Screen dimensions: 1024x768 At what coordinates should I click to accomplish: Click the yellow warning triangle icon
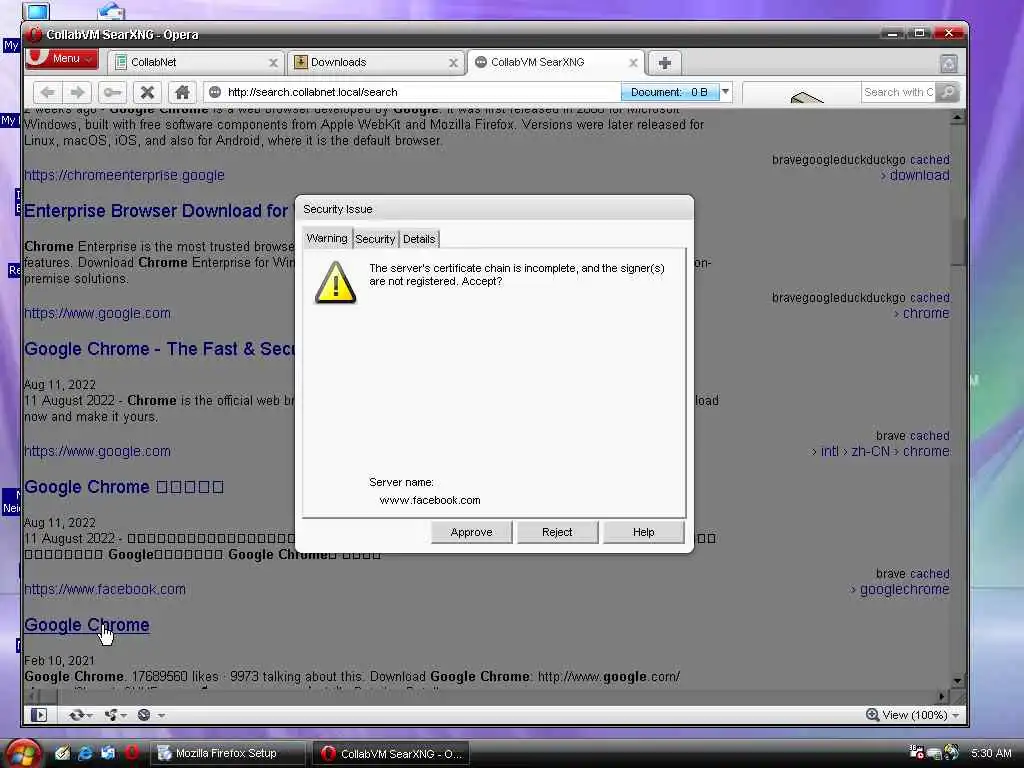click(x=336, y=283)
